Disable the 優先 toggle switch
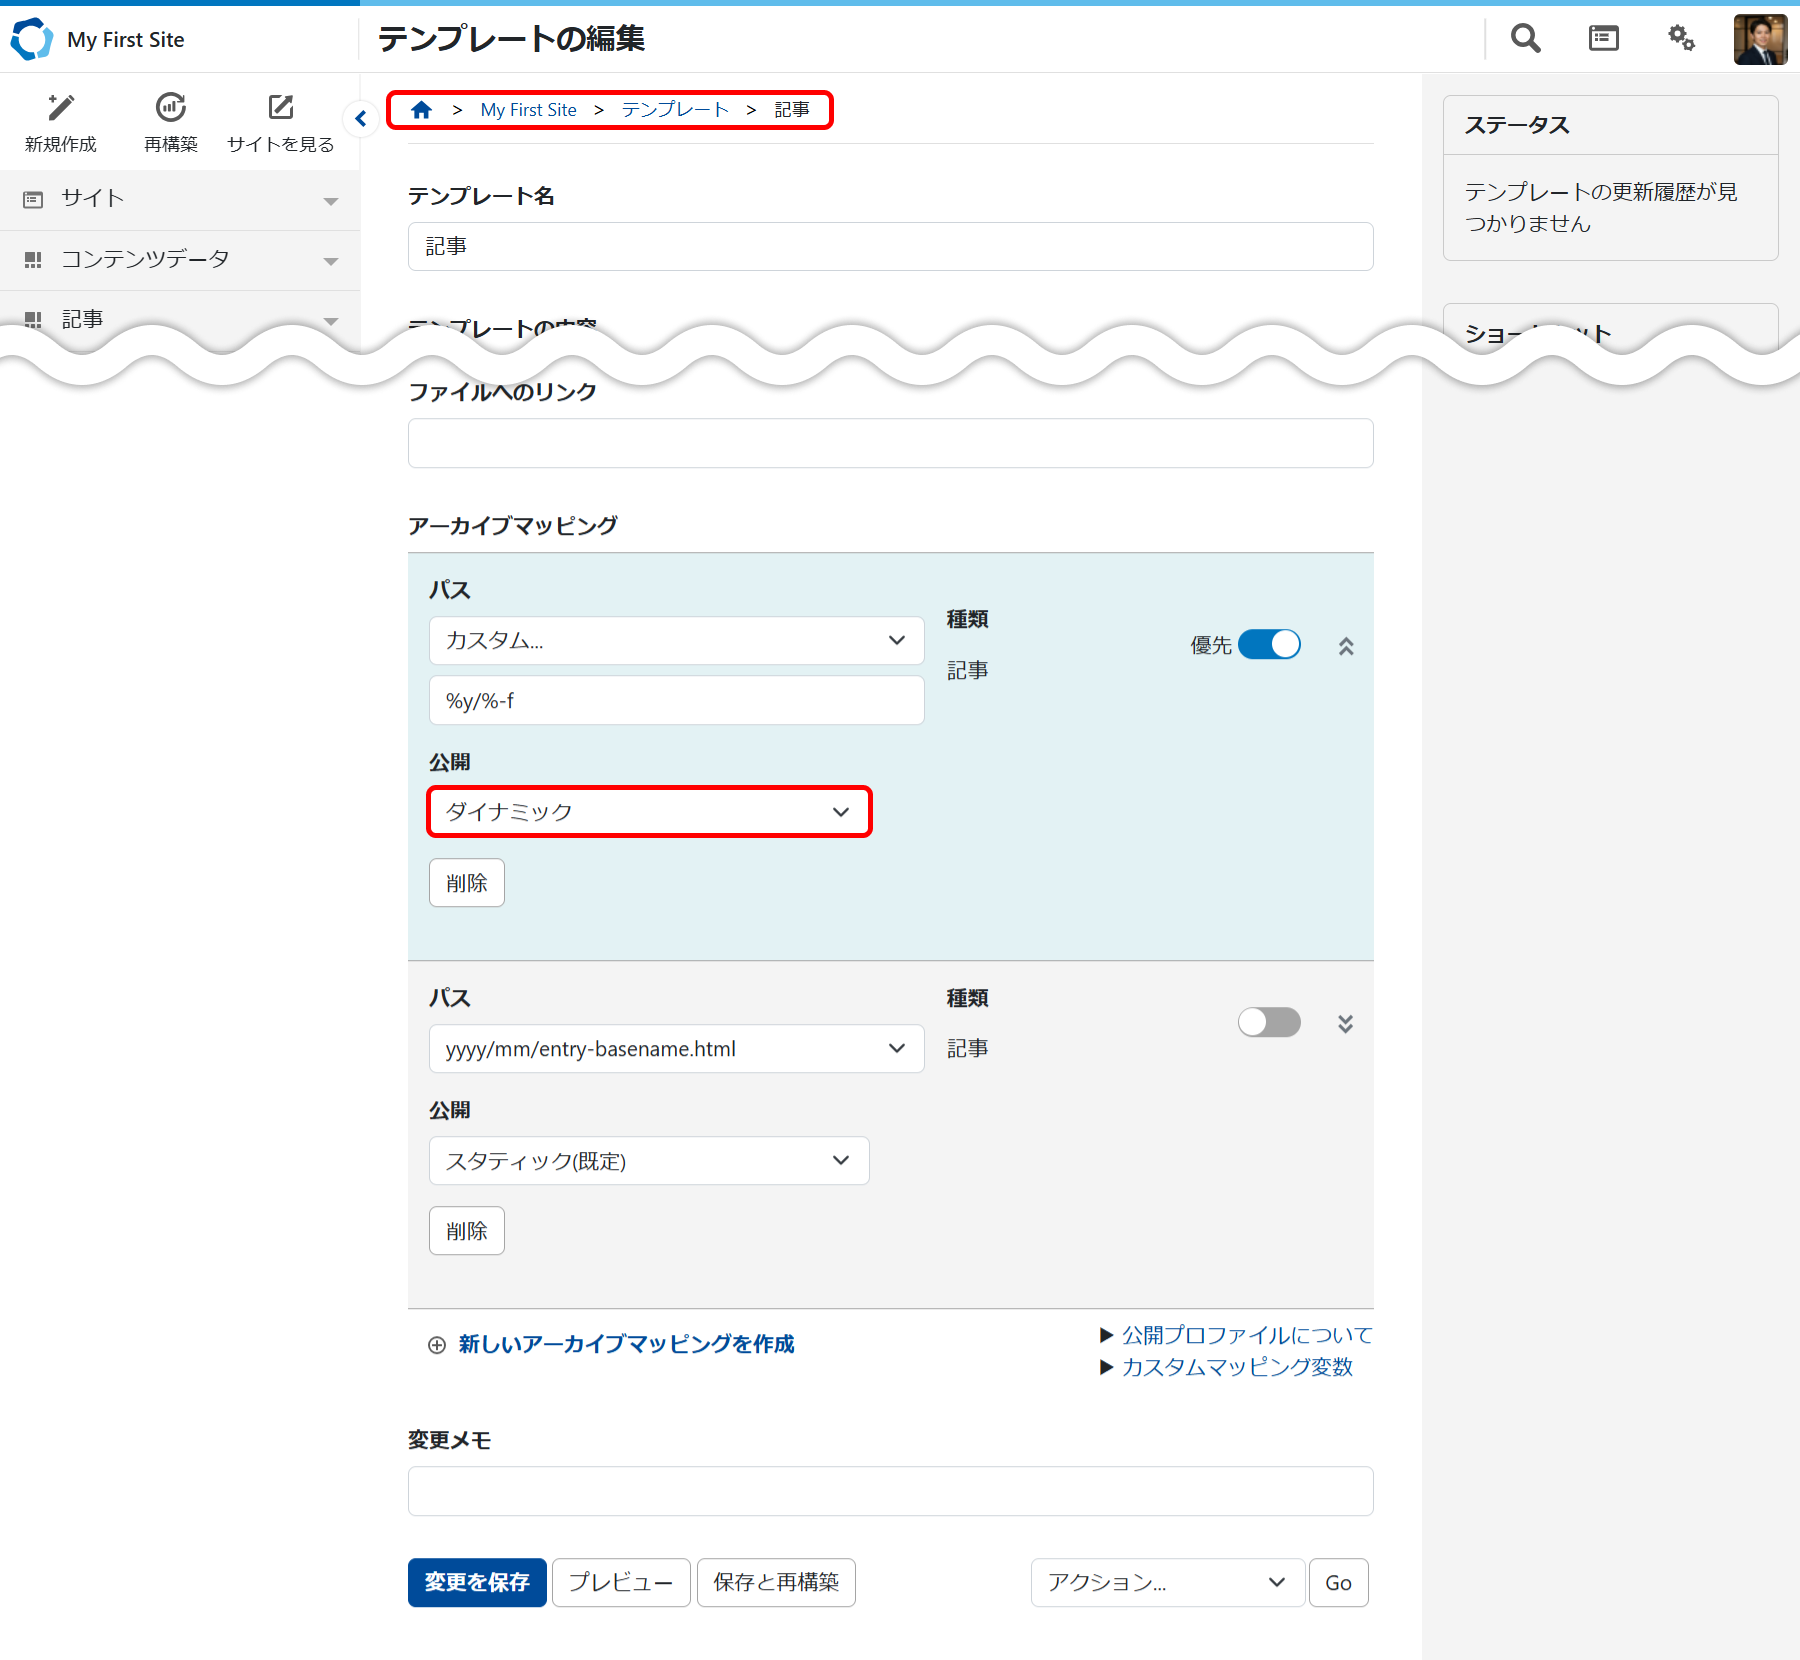The image size is (1800, 1660). (1269, 645)
